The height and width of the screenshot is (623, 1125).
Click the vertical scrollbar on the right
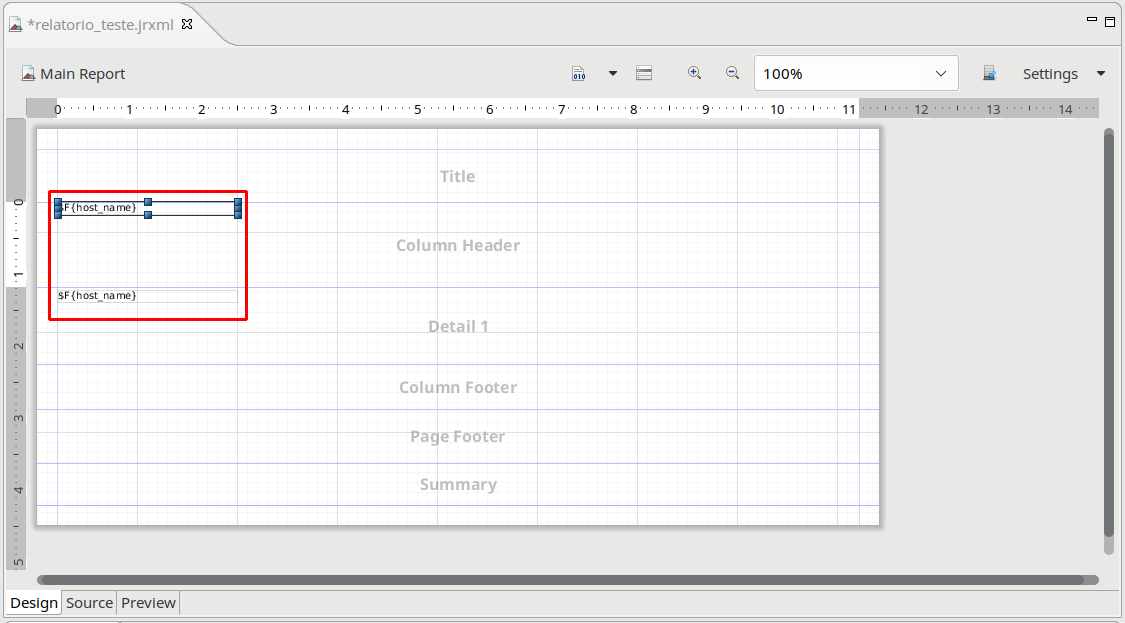(1108, 330)
